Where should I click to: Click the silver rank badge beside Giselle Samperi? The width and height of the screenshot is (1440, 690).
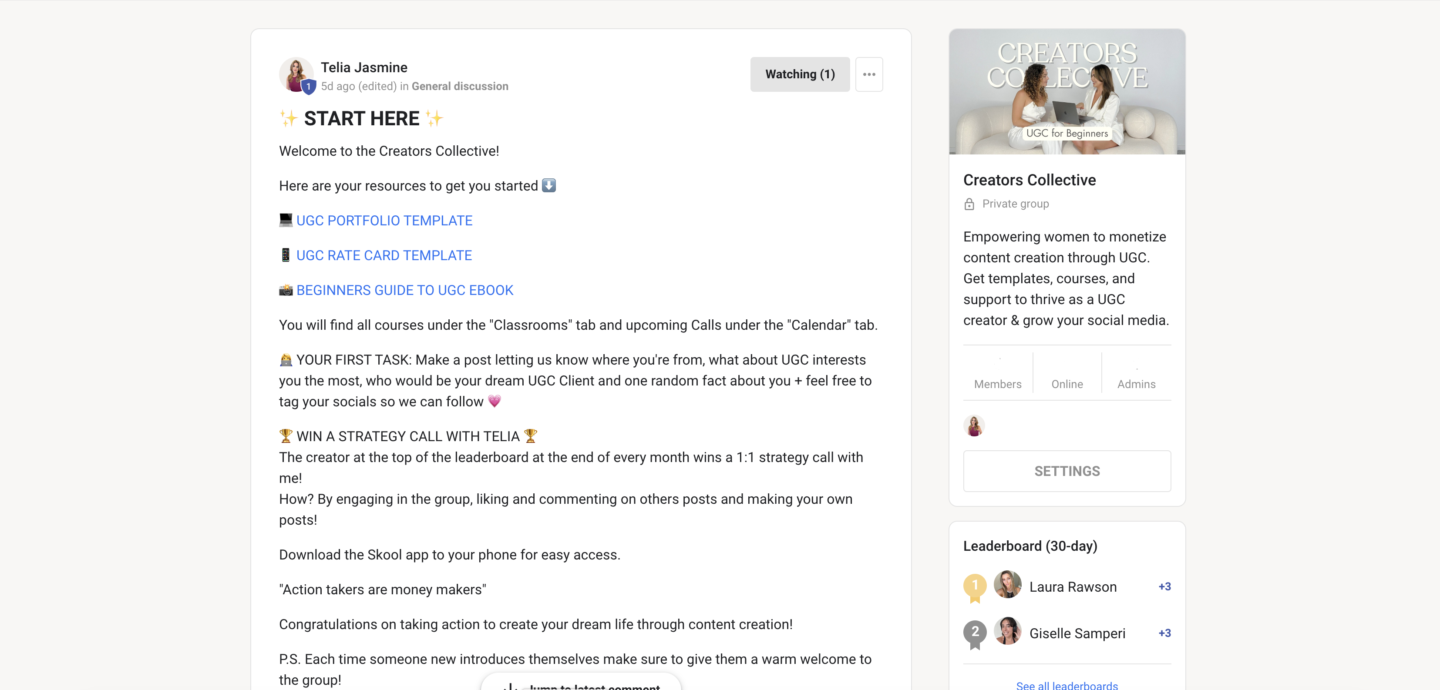click(x=974, y=633)
